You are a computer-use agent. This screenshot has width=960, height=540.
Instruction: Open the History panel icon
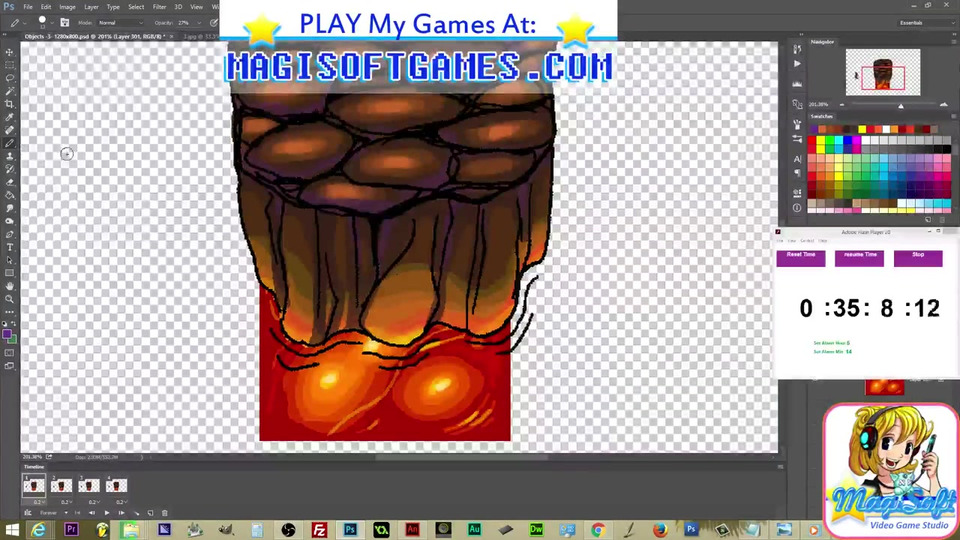pos(797,50)
